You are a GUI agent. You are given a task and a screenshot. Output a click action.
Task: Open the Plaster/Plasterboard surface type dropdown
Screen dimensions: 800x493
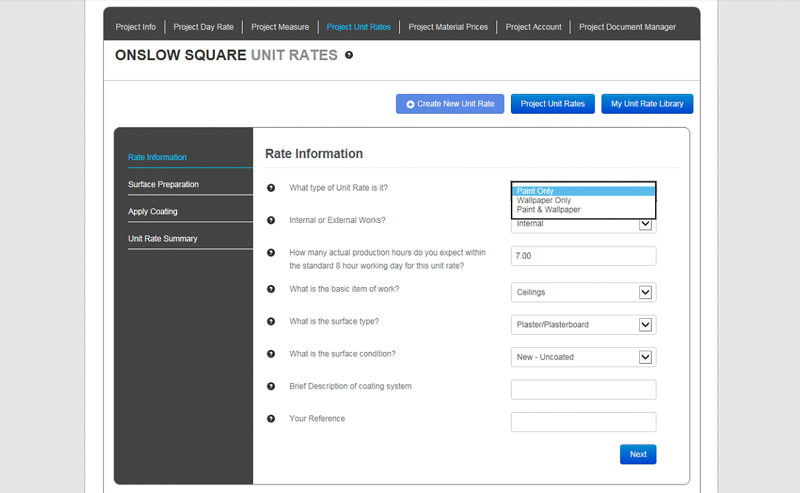tap(645, 325)
